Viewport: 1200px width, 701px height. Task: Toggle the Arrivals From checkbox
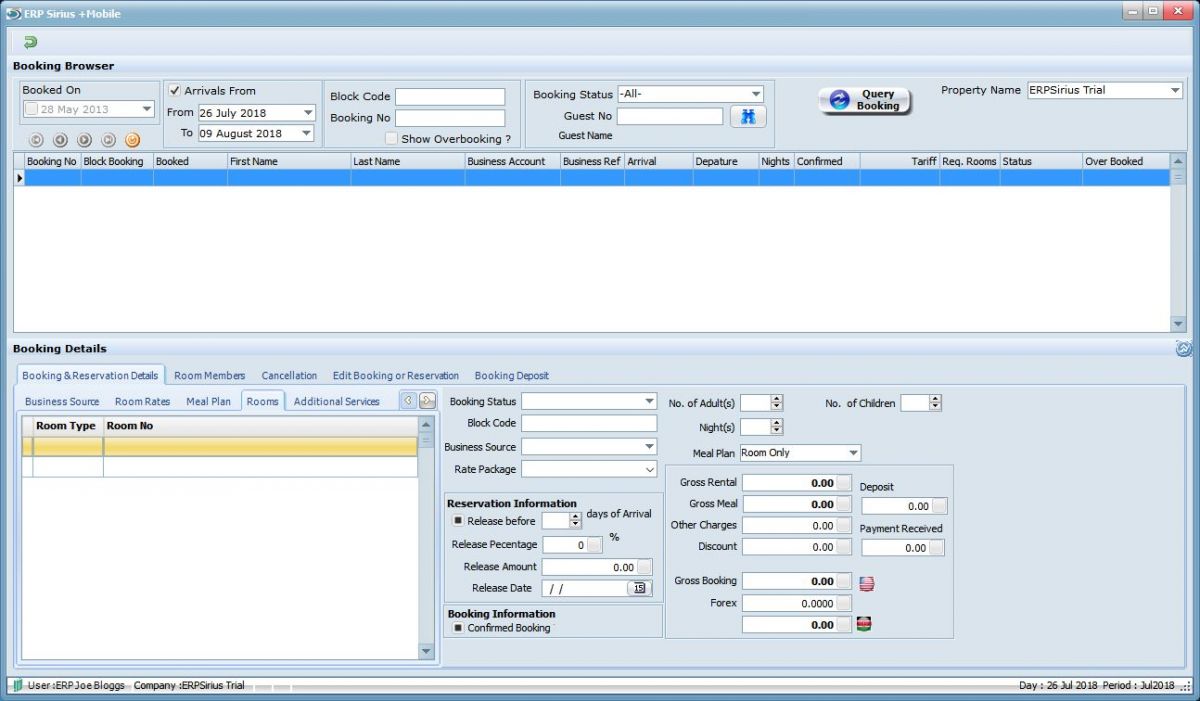click(175, 90)
